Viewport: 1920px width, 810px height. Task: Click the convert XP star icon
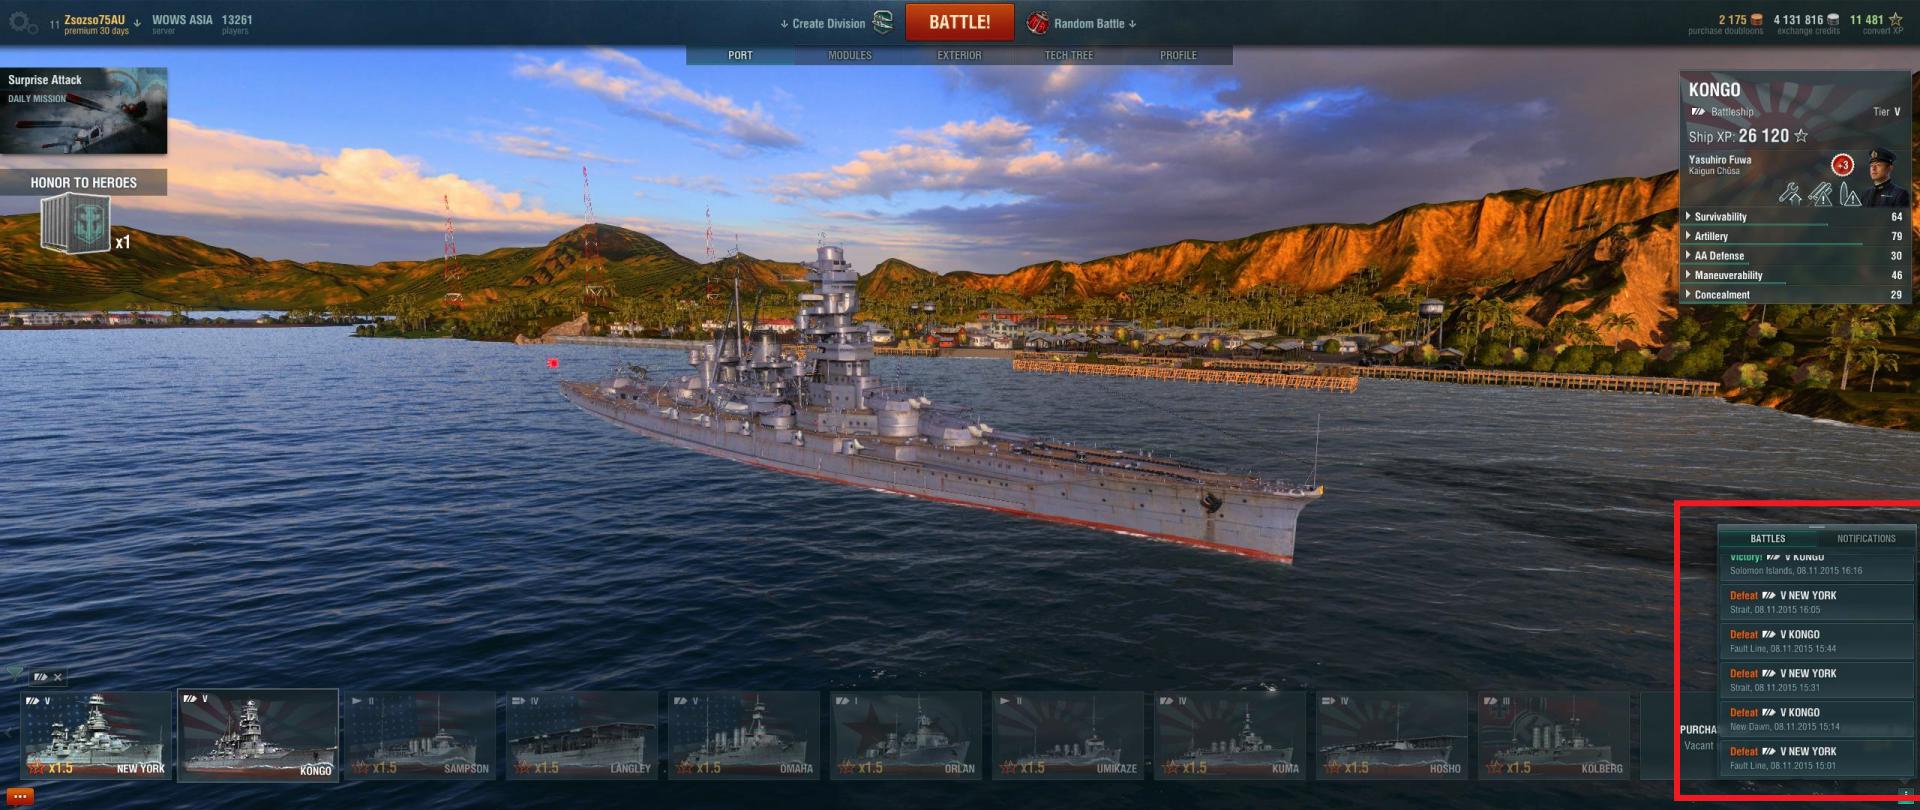pos(1895,20)
